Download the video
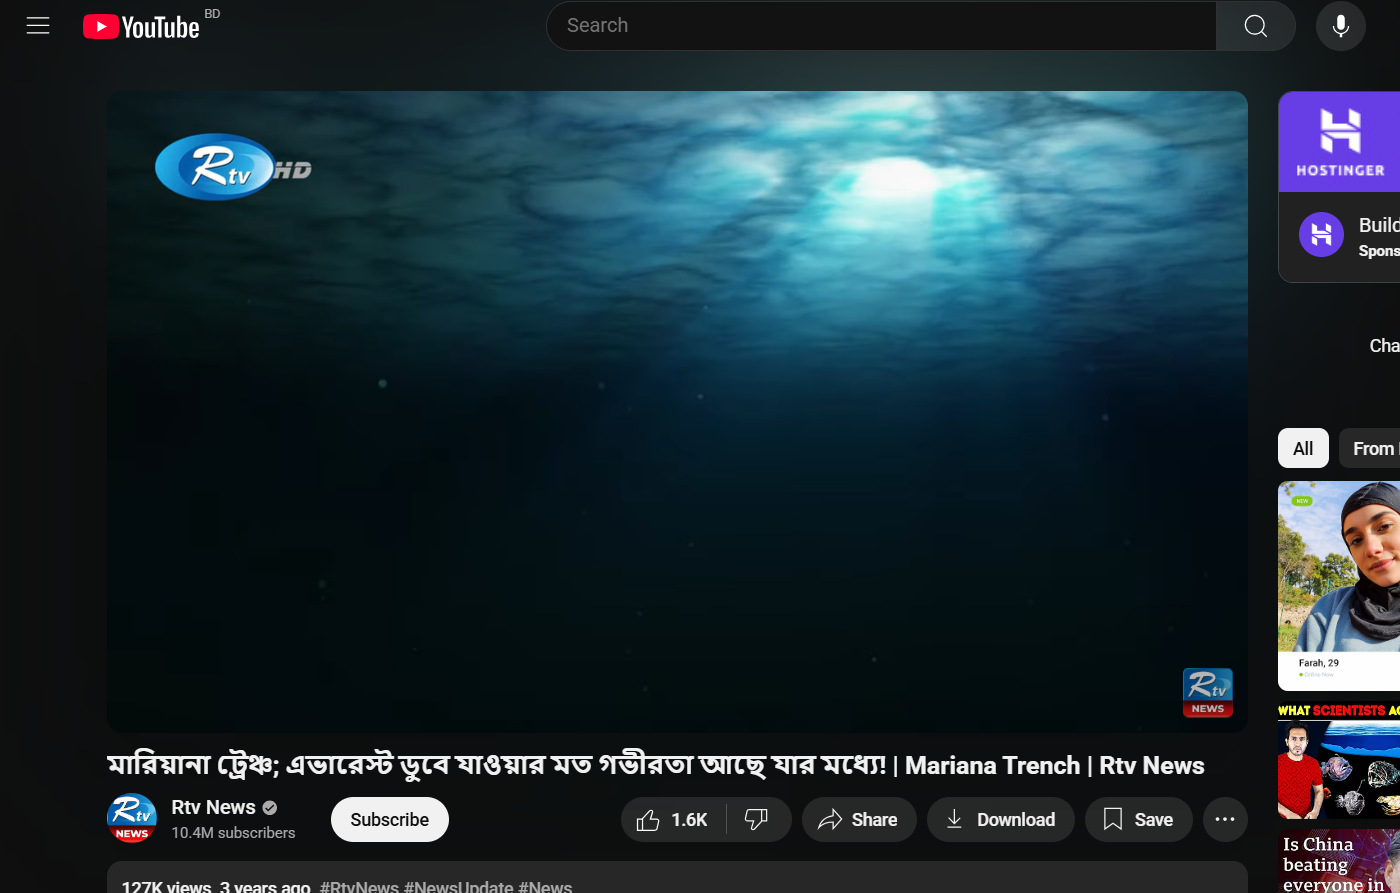Screen dimensions: 1400x893 tap(1000, 820)
